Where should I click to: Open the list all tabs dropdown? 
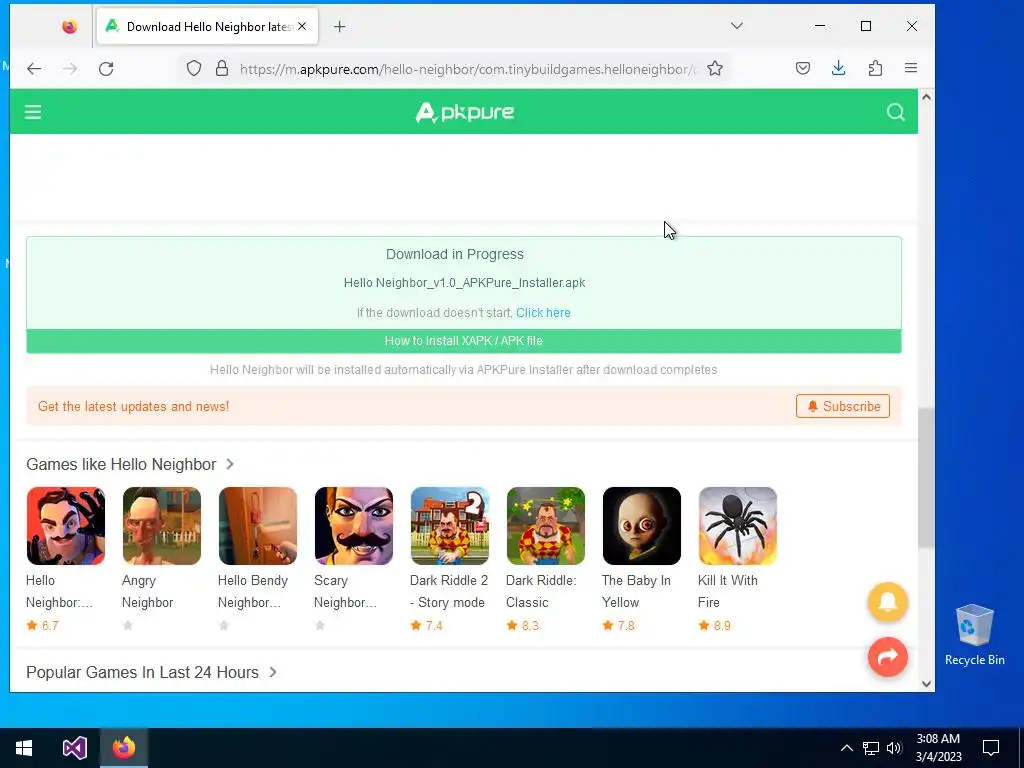tap(737, 26)
